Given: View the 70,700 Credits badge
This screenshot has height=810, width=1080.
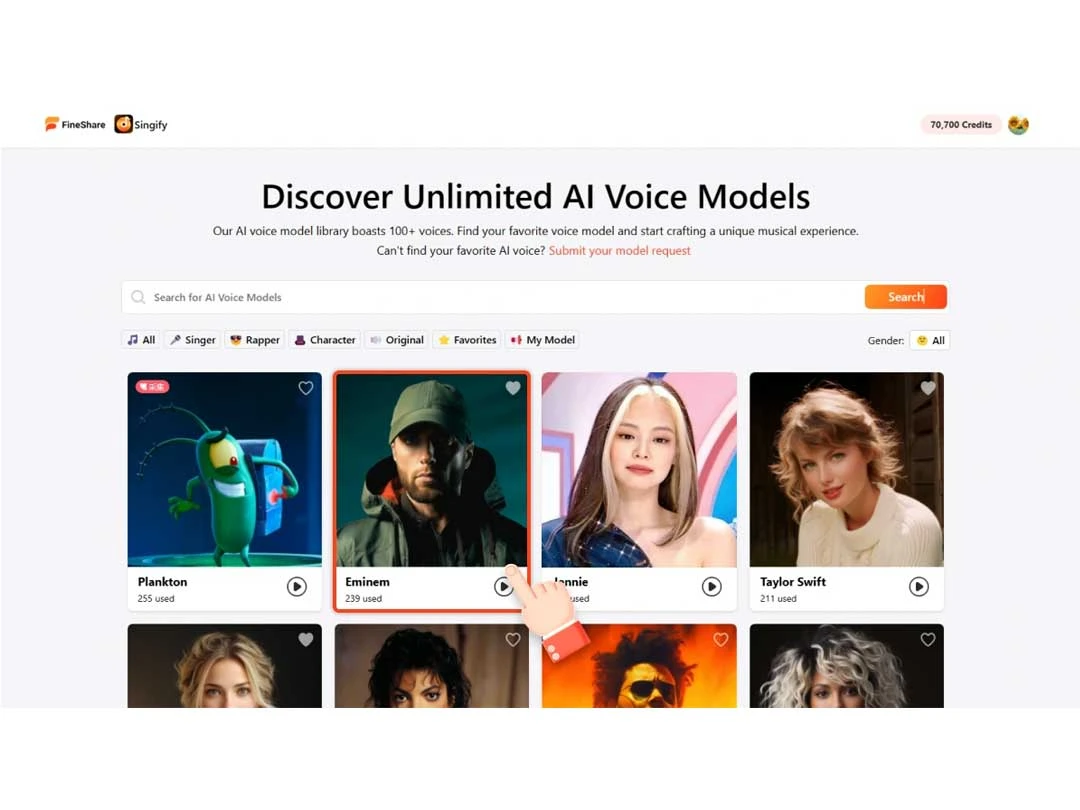Looking at the screenshot, I should (x=961, y=125).
